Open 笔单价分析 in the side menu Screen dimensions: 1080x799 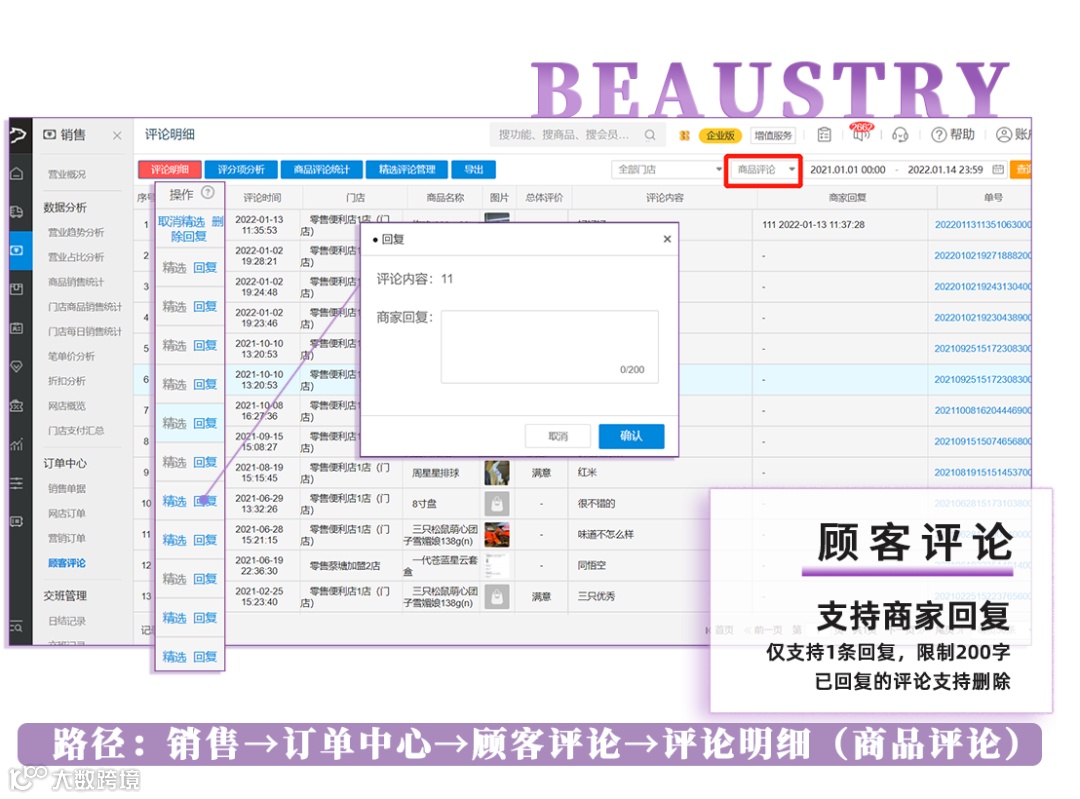click(72, 356)
